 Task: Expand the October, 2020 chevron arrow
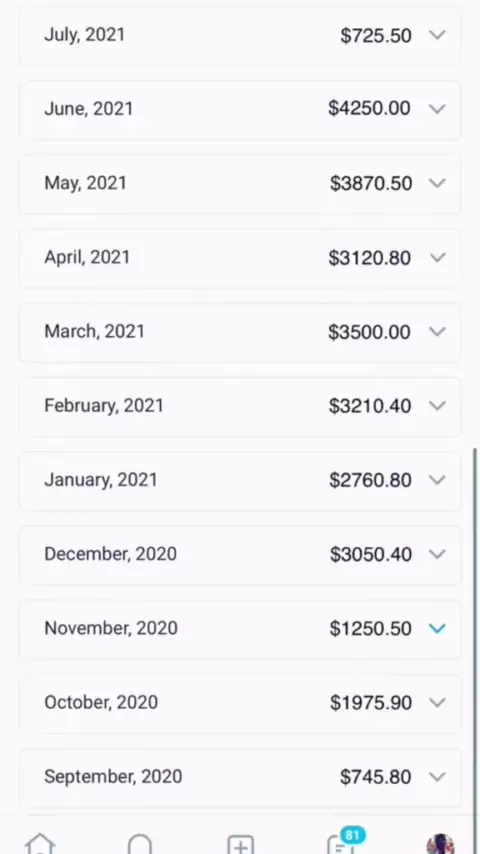(x=438, y=702)
